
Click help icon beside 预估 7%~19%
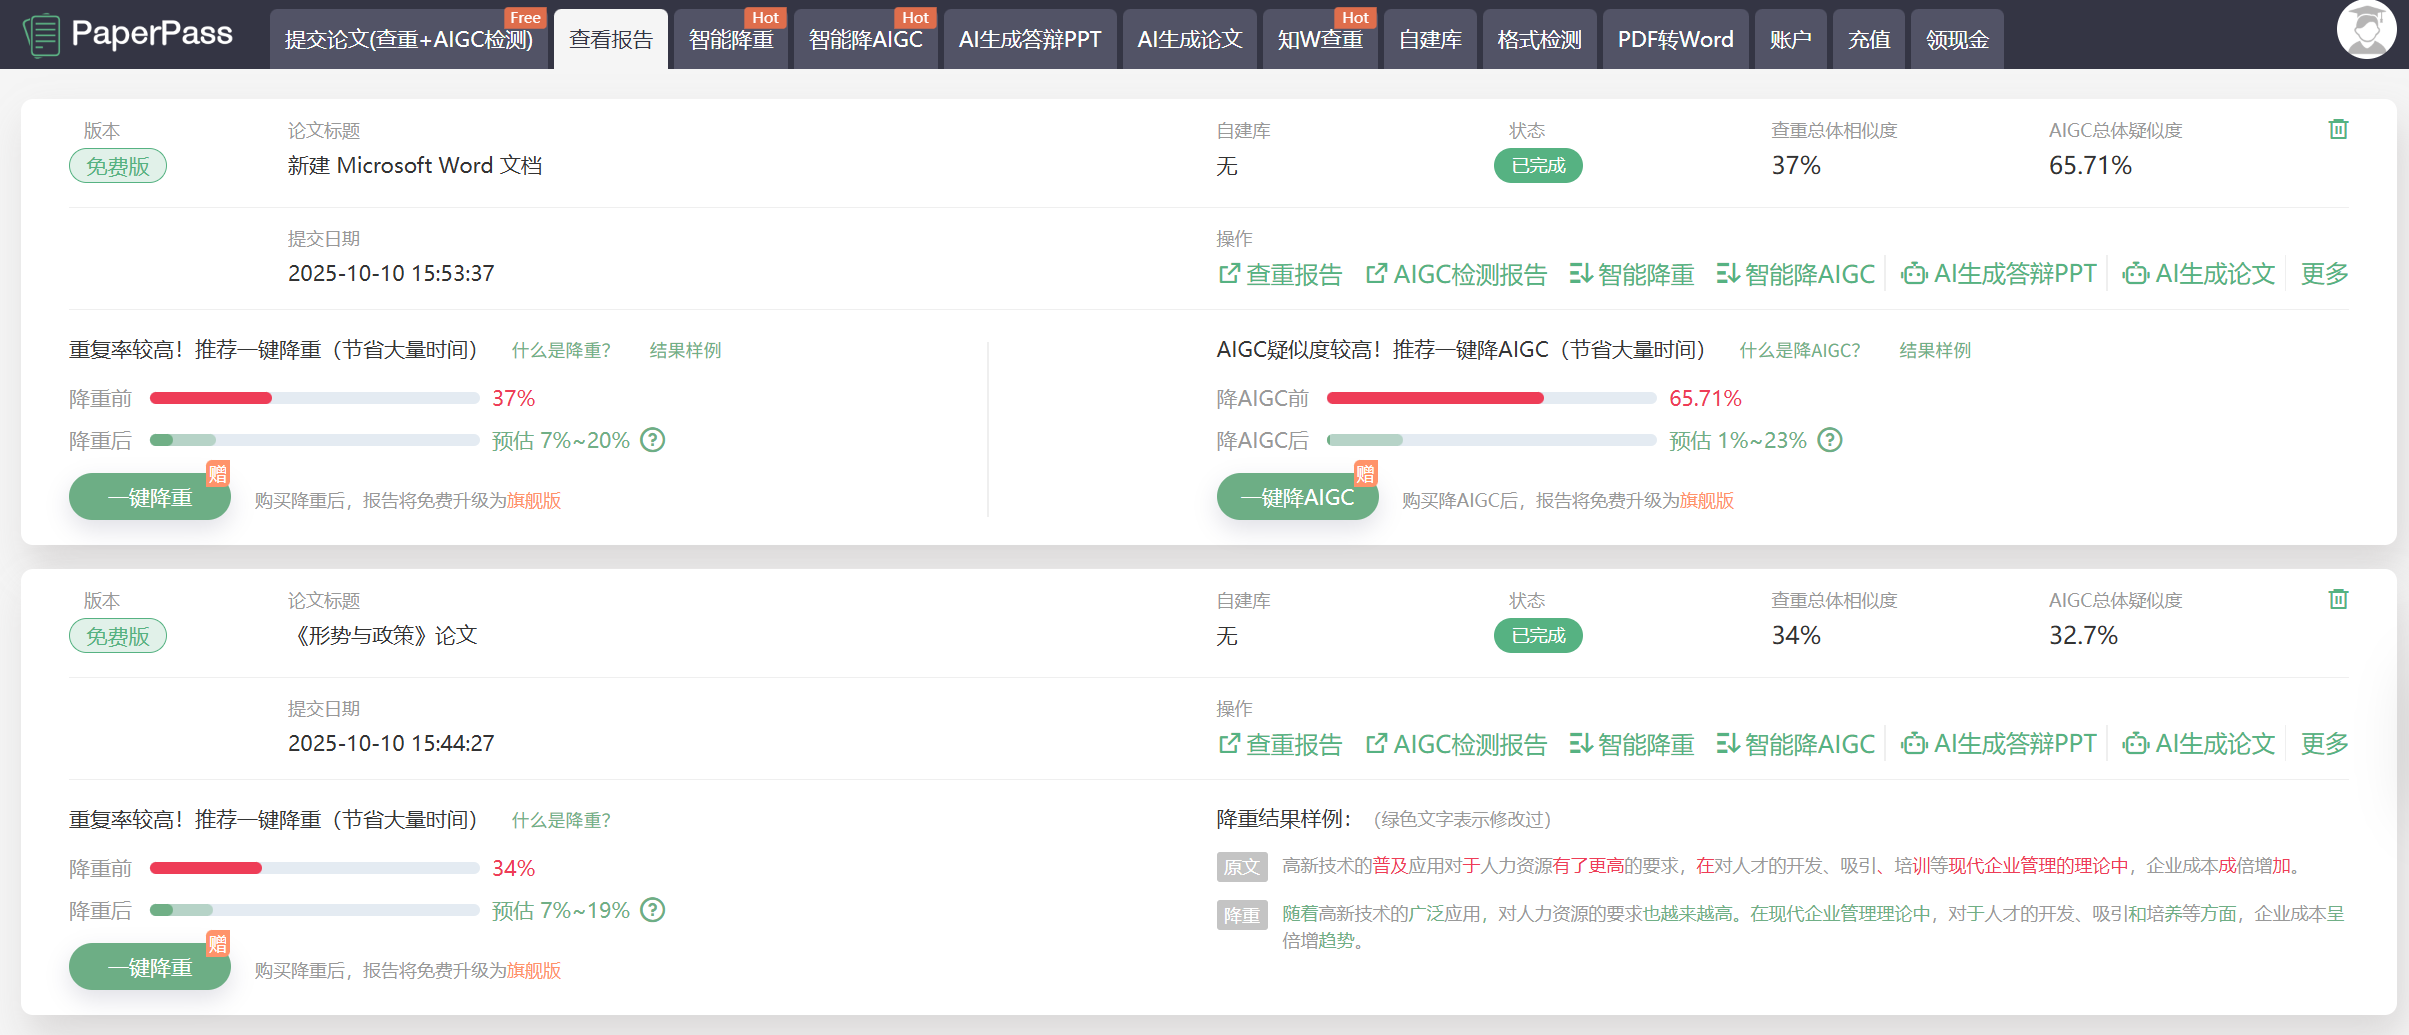[652, 910]
